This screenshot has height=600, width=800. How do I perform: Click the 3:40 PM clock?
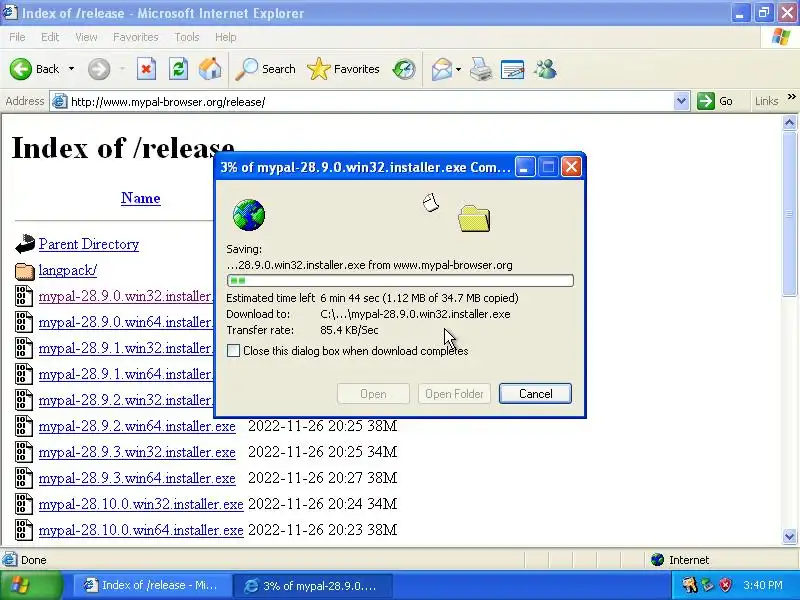[763, 585]
